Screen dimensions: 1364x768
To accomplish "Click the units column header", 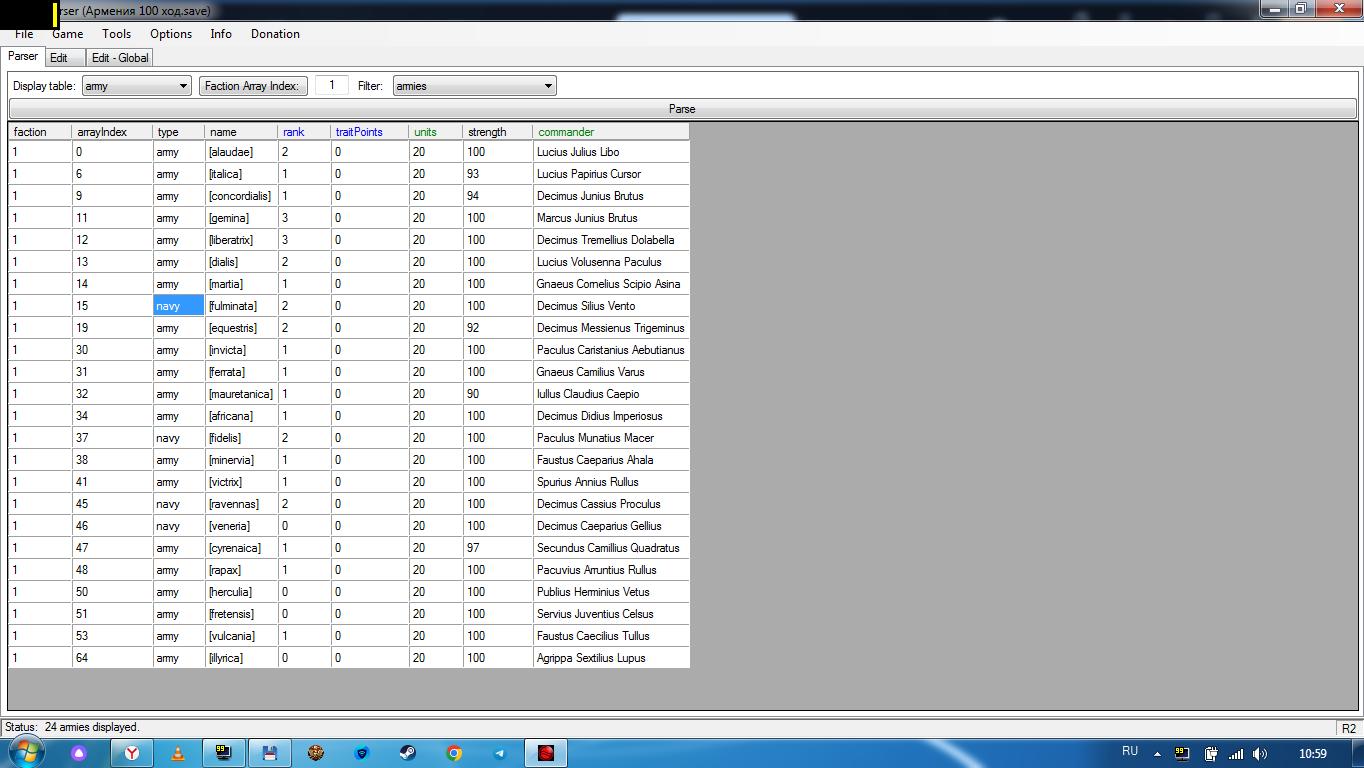I will [435, 132].
